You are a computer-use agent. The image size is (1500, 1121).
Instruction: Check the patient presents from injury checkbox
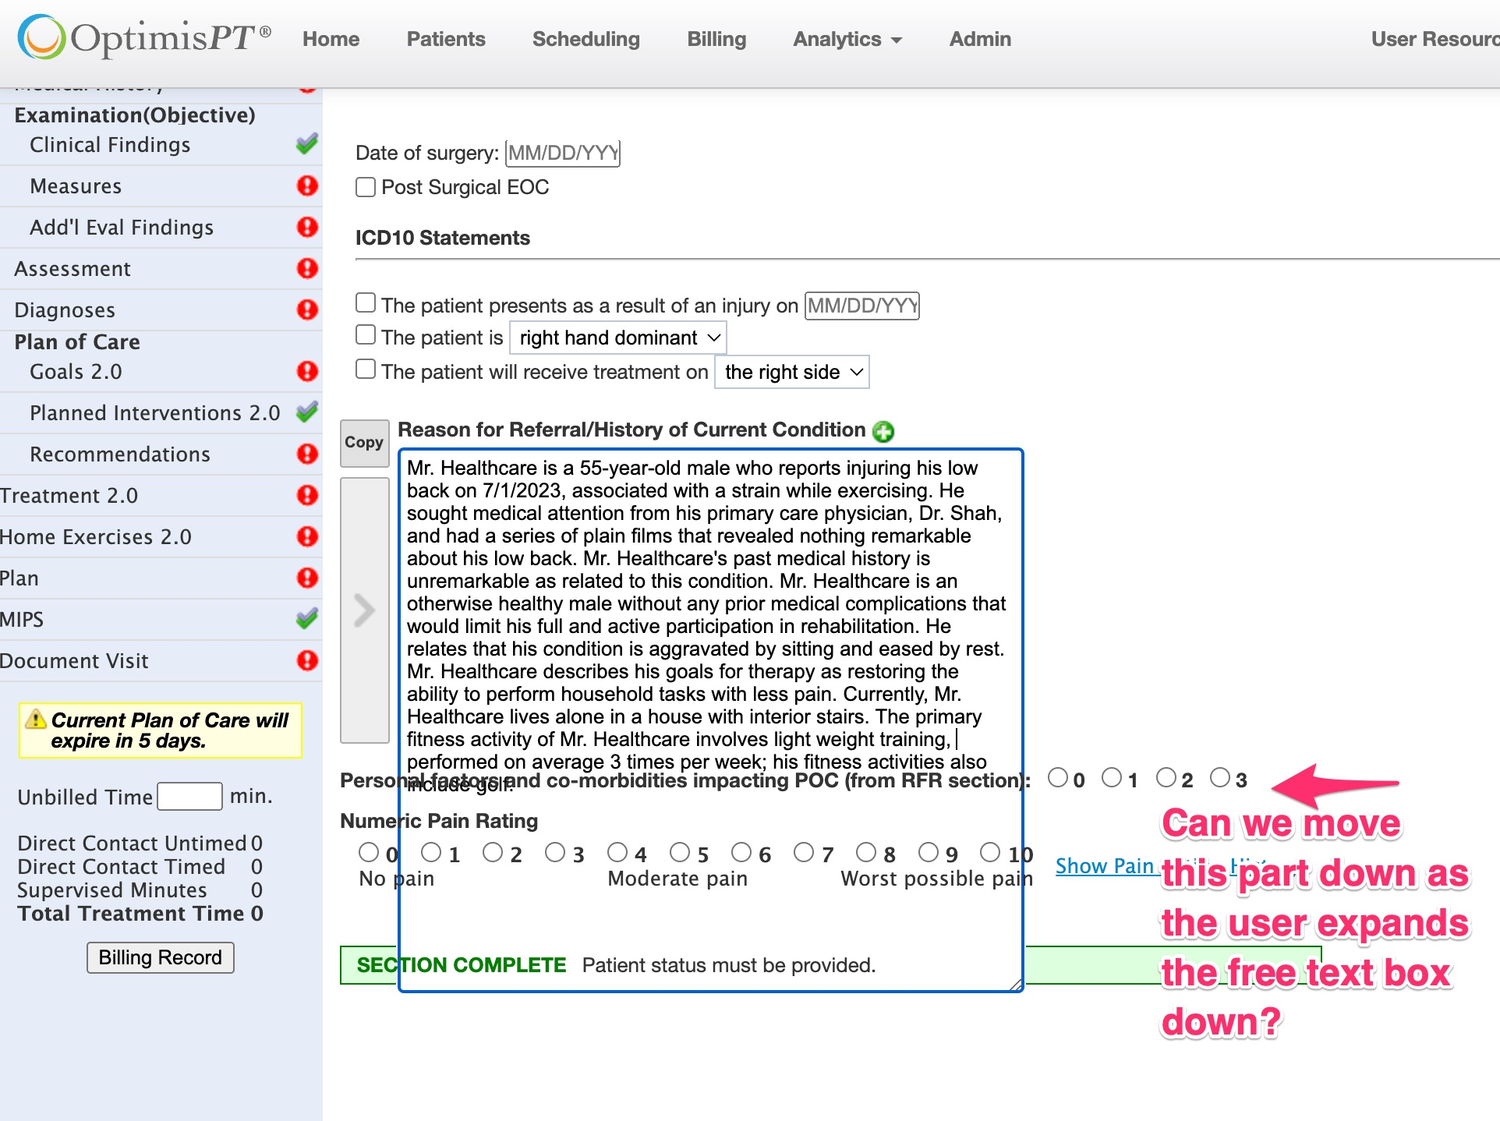coord(366,303)
